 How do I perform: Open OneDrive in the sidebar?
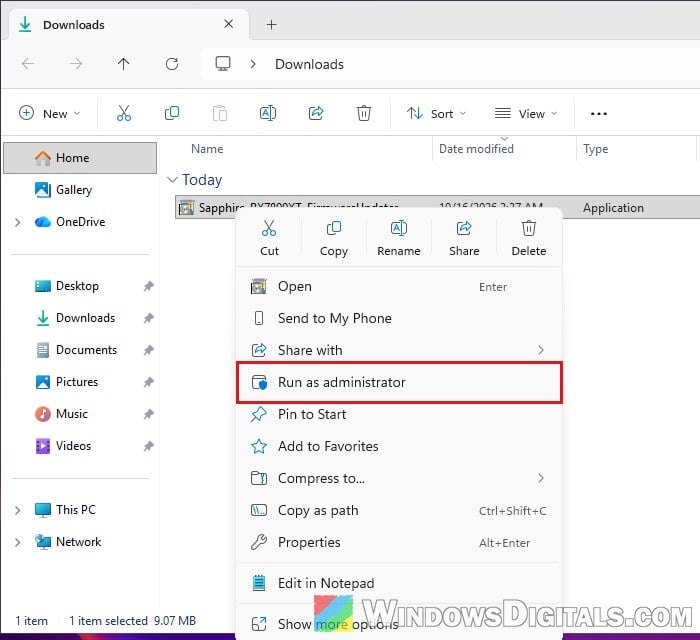(x=80, y=222)
